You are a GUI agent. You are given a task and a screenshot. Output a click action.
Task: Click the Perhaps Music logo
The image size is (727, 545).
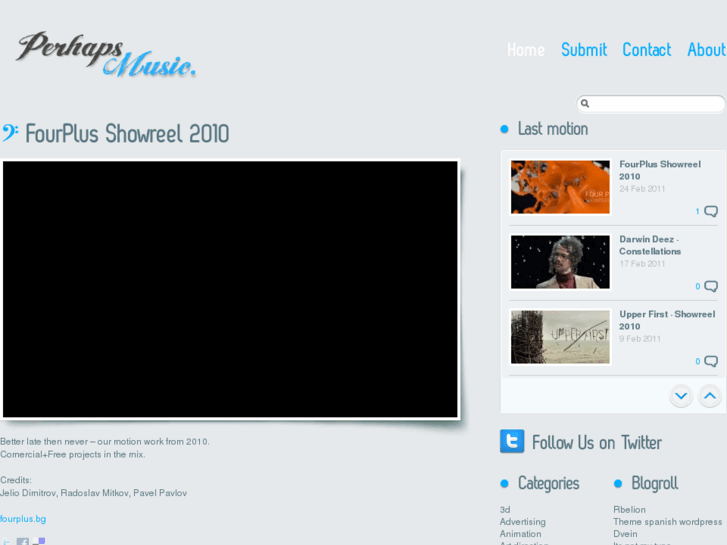106,54
